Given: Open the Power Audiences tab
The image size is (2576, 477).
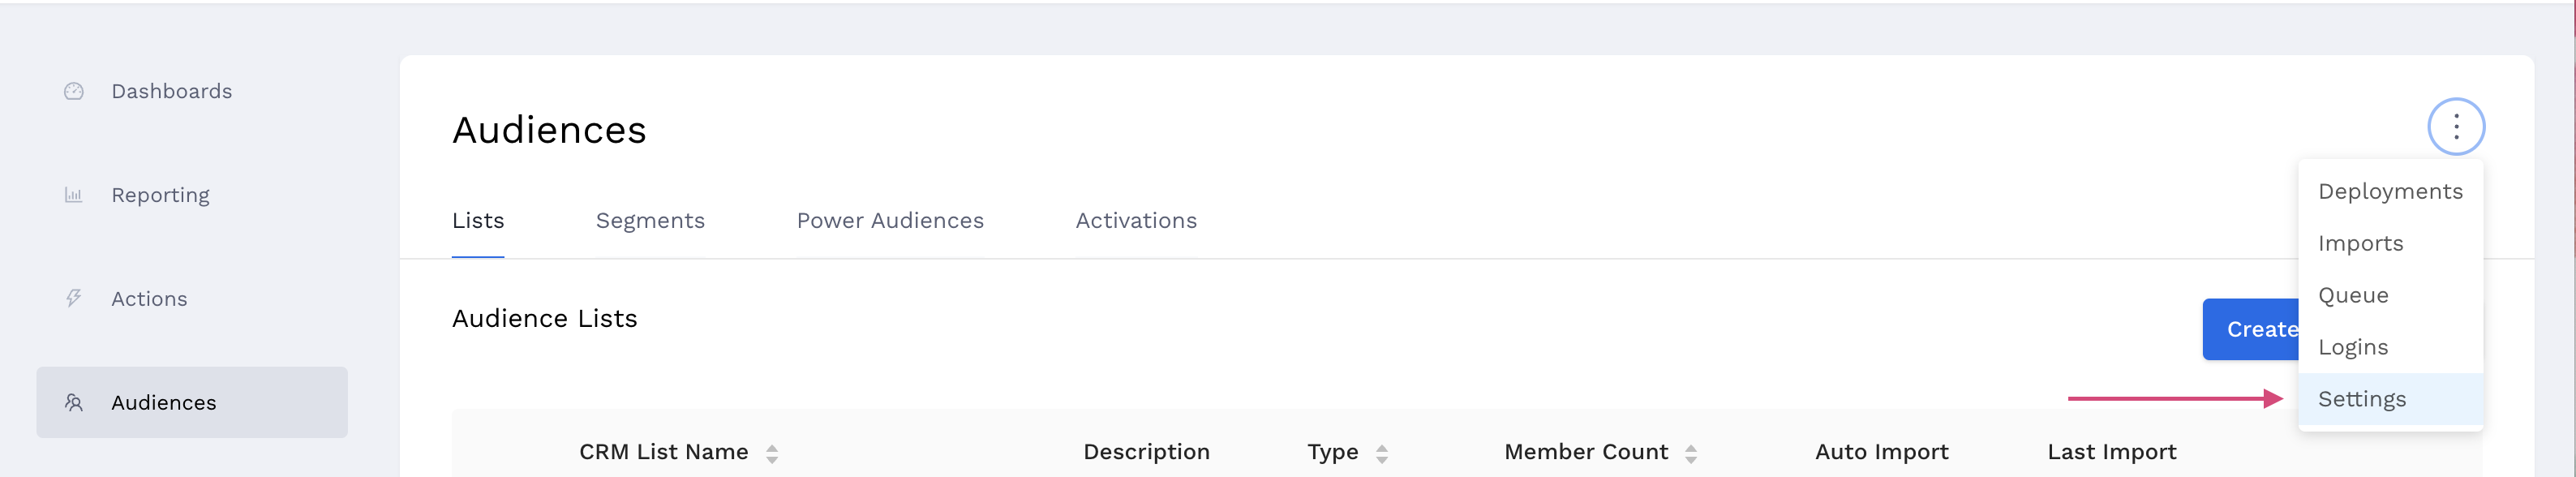Looking at the screenshot, I should point(890,220).
